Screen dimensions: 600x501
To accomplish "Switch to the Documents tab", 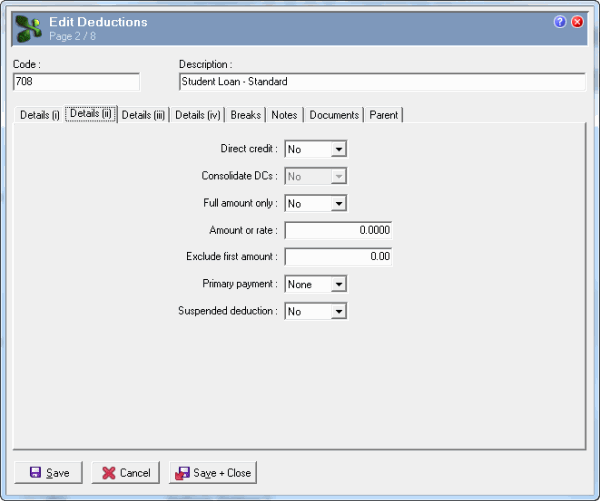I will pyautogui.click(x=334, y=115).
